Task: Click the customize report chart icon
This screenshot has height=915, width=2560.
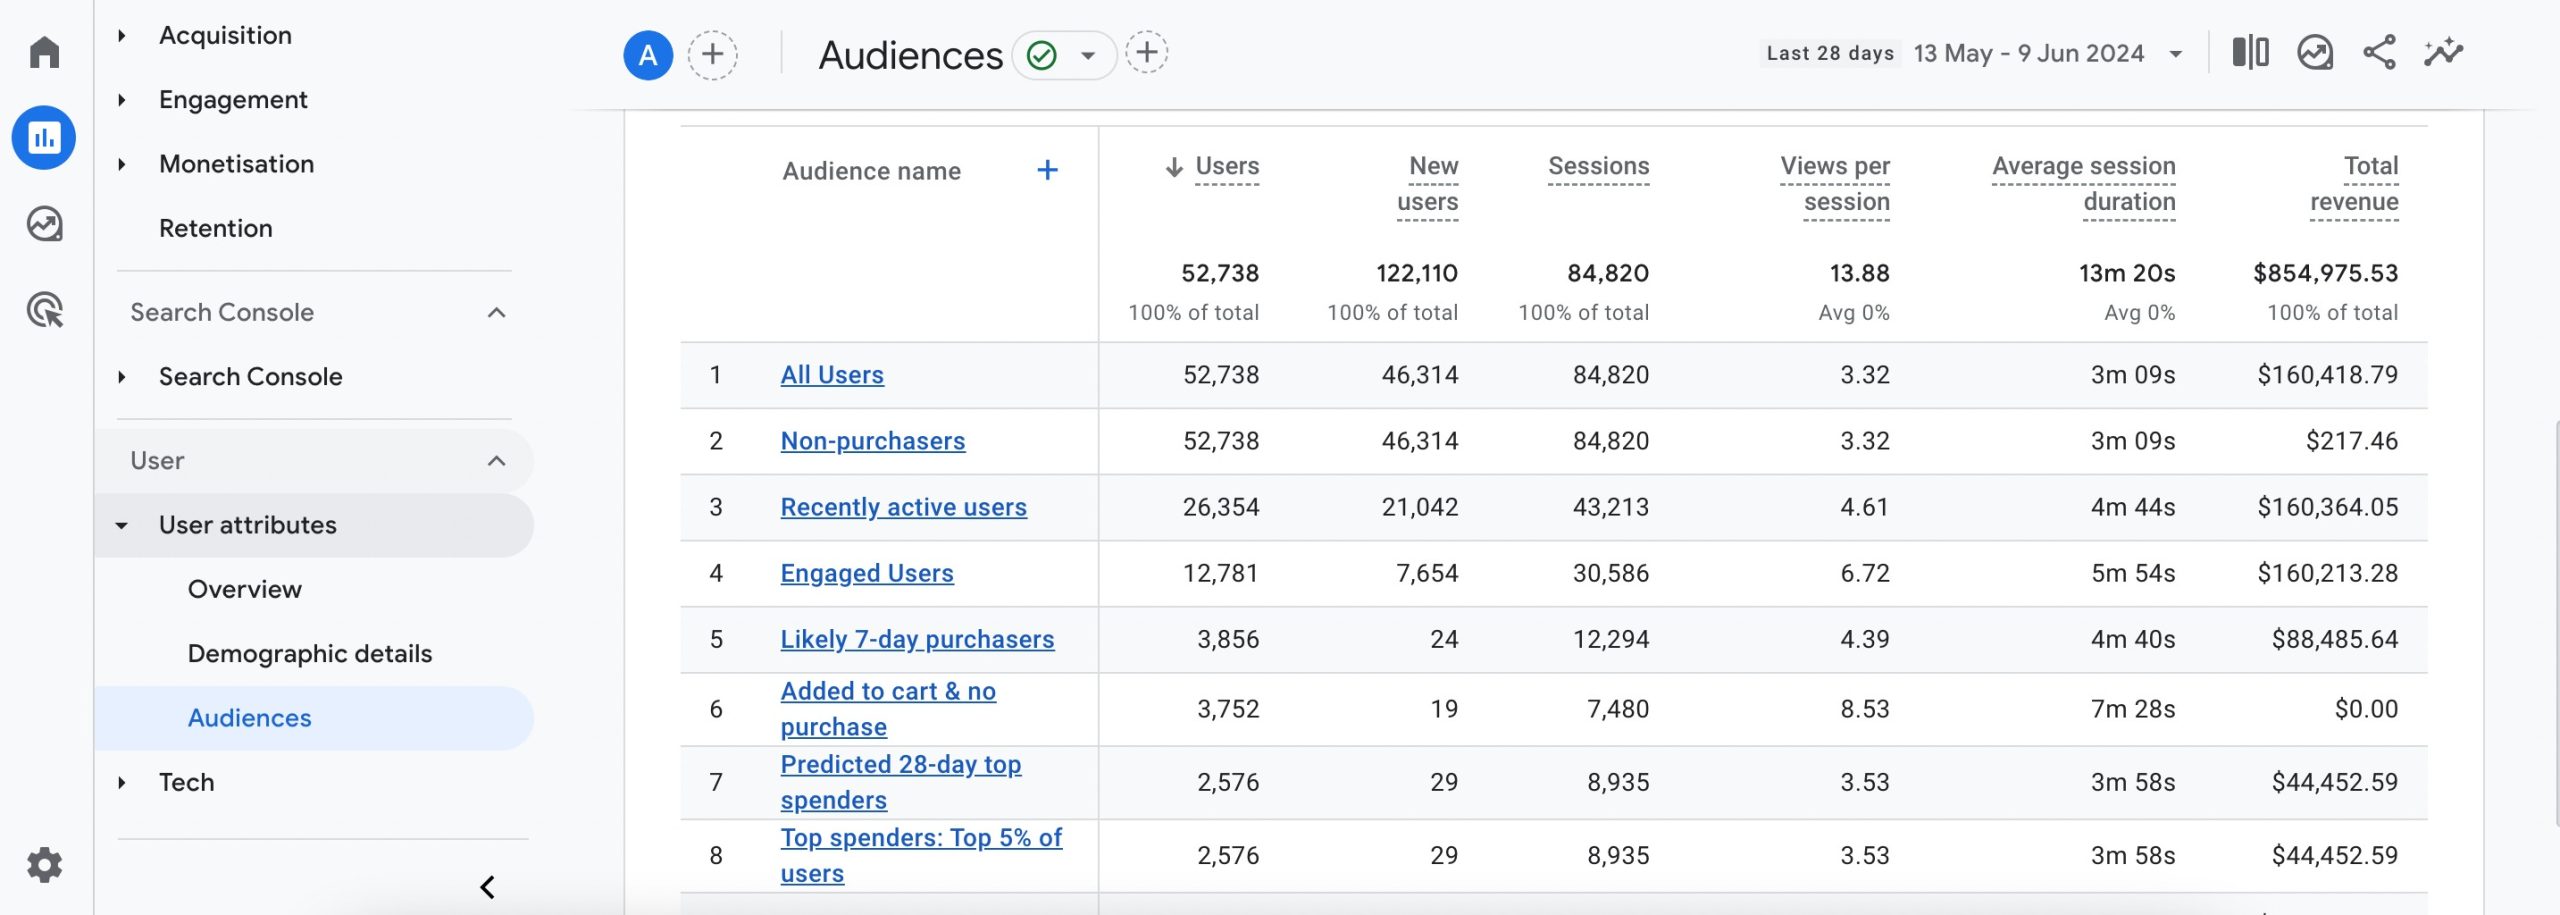Action: 2315,52
